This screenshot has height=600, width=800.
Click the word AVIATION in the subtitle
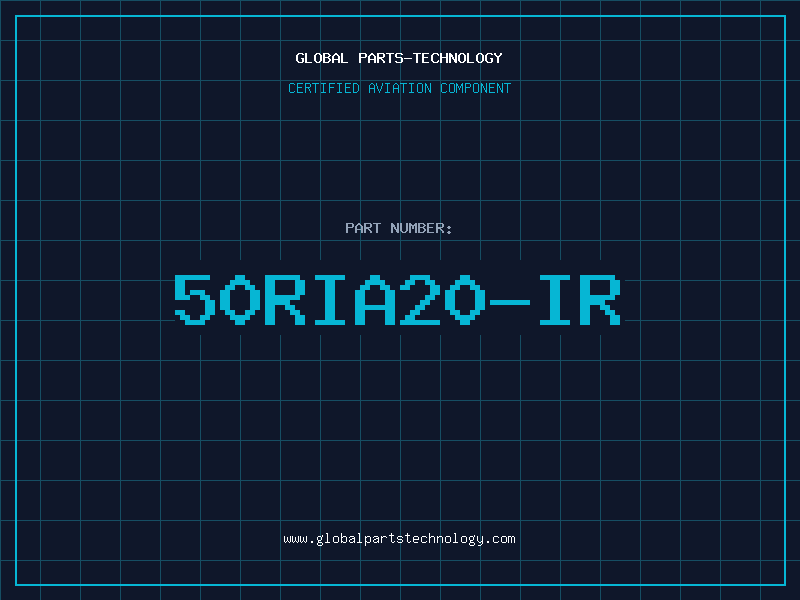[x=400, y=88]
